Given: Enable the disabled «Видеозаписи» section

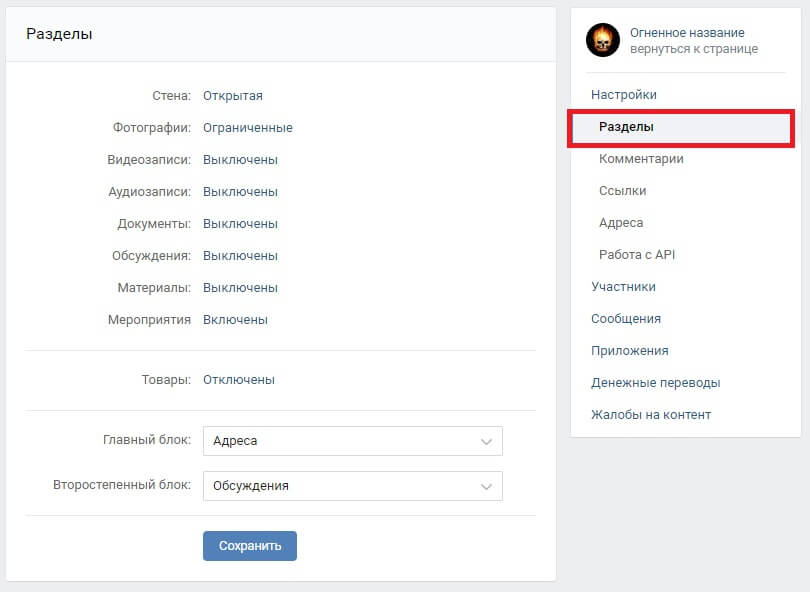Looking at the screenshot, I should pos(240,159).
